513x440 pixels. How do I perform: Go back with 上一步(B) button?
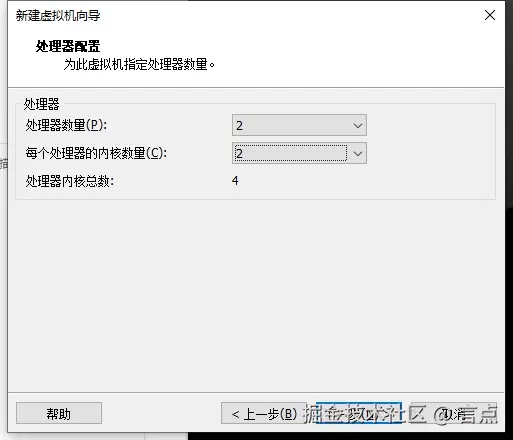pos(264,413)
